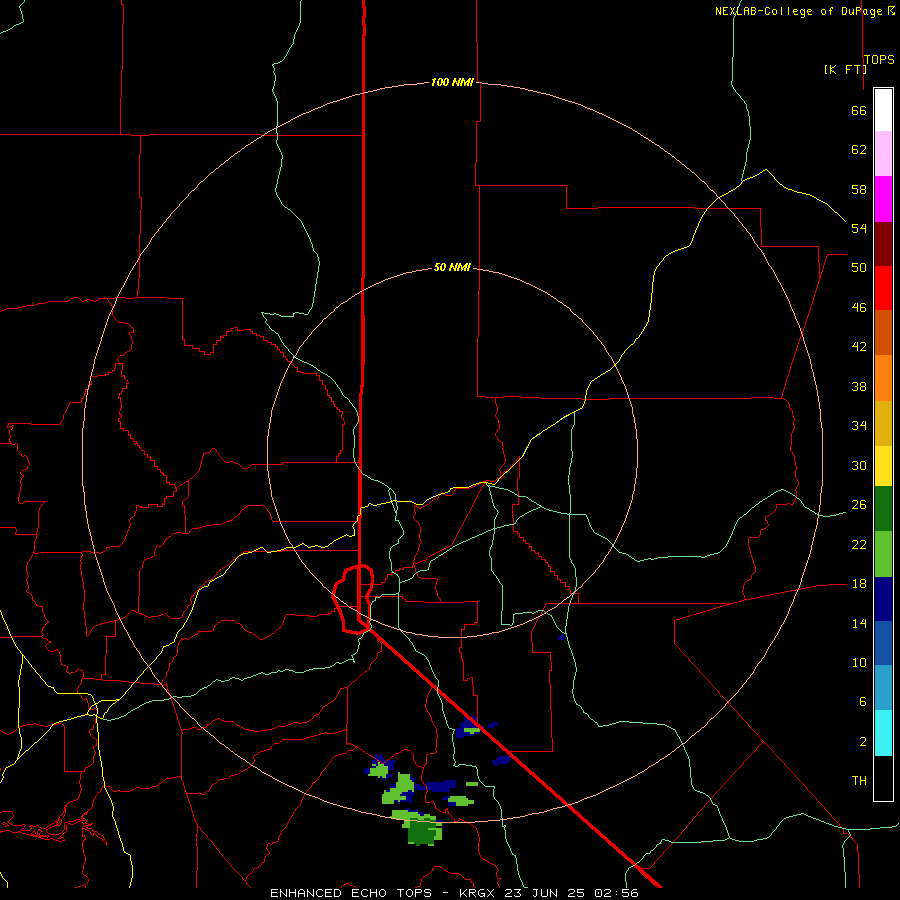Screen dimensions: 900x900
Task: Click the bright red 46-50 kft legend swatch
Action: click(883, 288)
